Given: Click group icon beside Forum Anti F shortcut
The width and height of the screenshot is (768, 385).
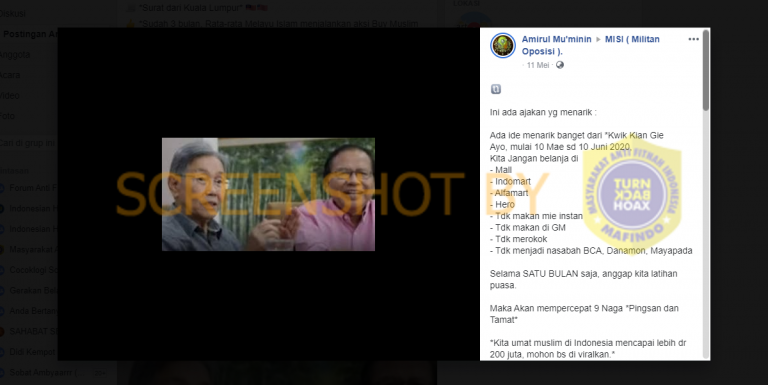Looking at the screenshot, I should pyautogui.click(x=1, y=188).
